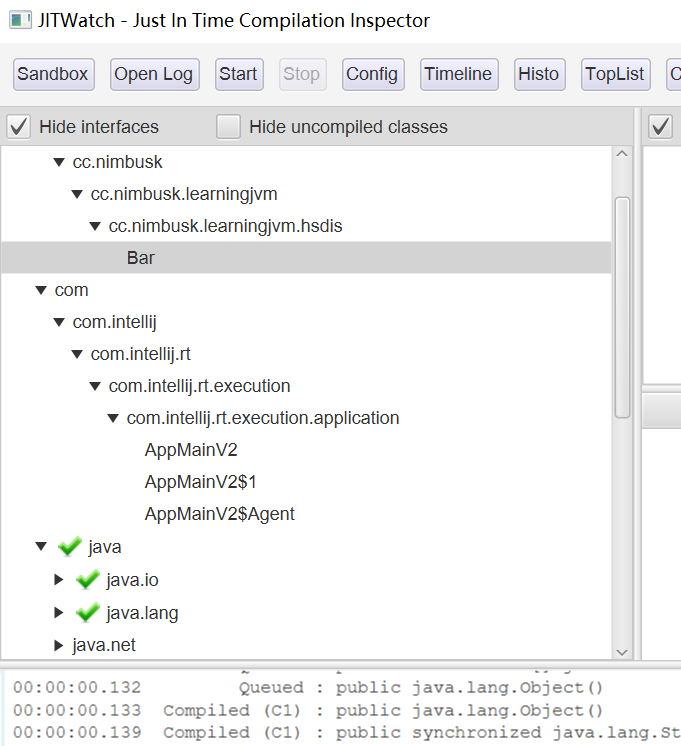Expand the java.net package node
Screen dimensions: 681x746
coord(59,645)
